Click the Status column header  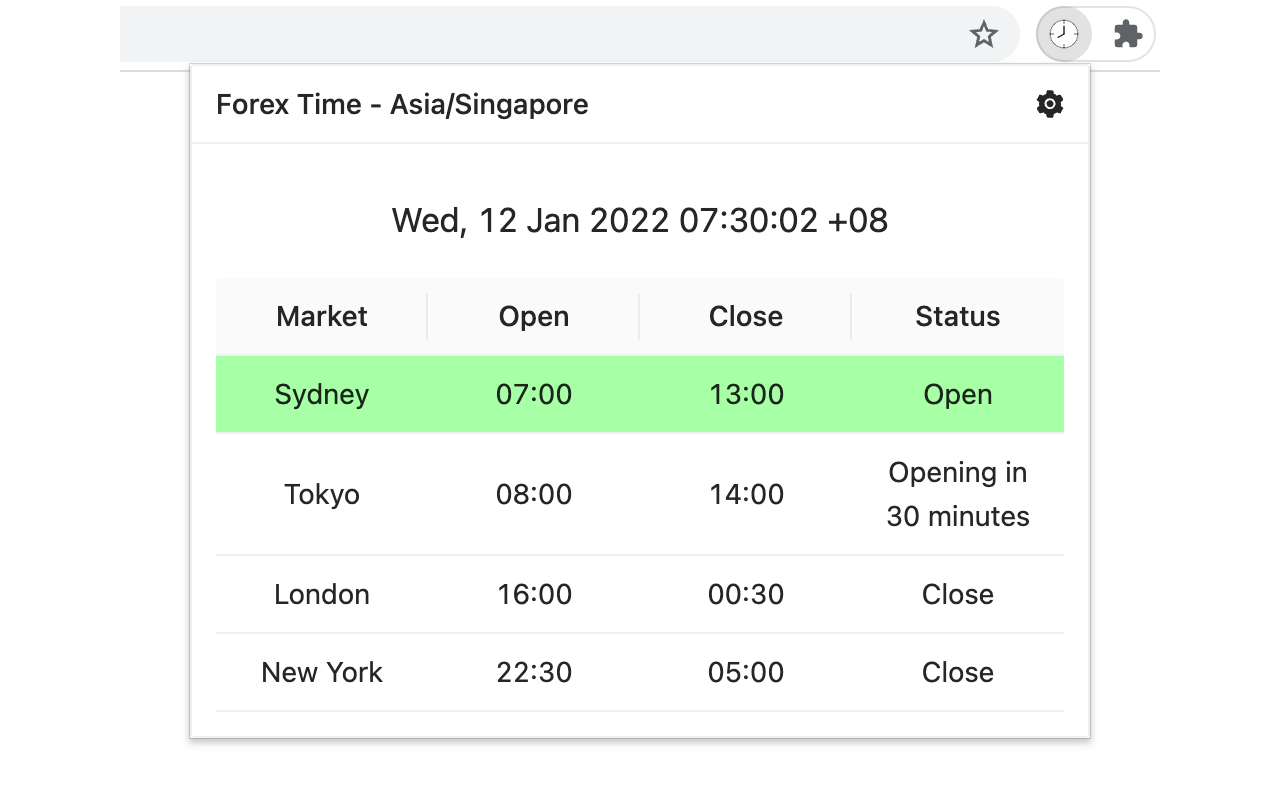click(x=957, y=316)
